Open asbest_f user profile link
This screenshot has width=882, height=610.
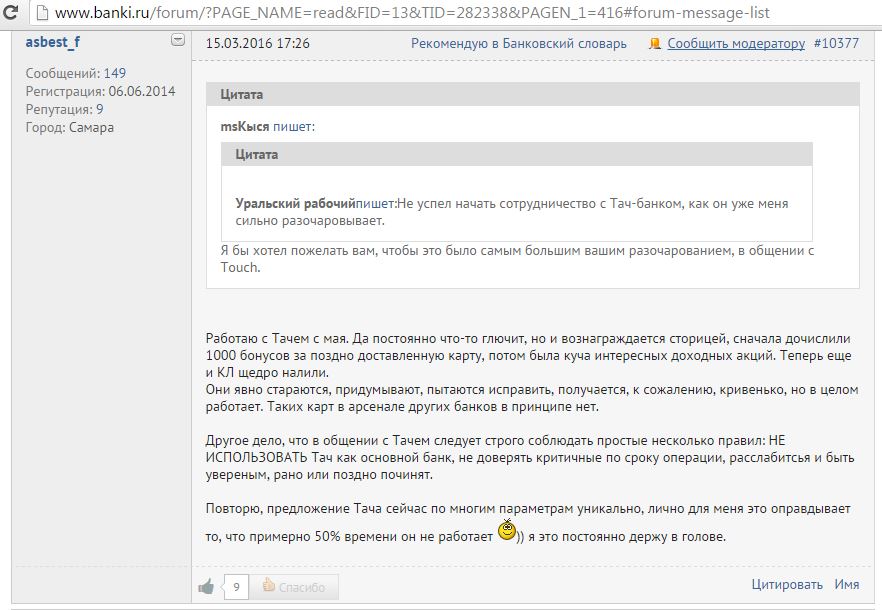click(x=53, y=42)
